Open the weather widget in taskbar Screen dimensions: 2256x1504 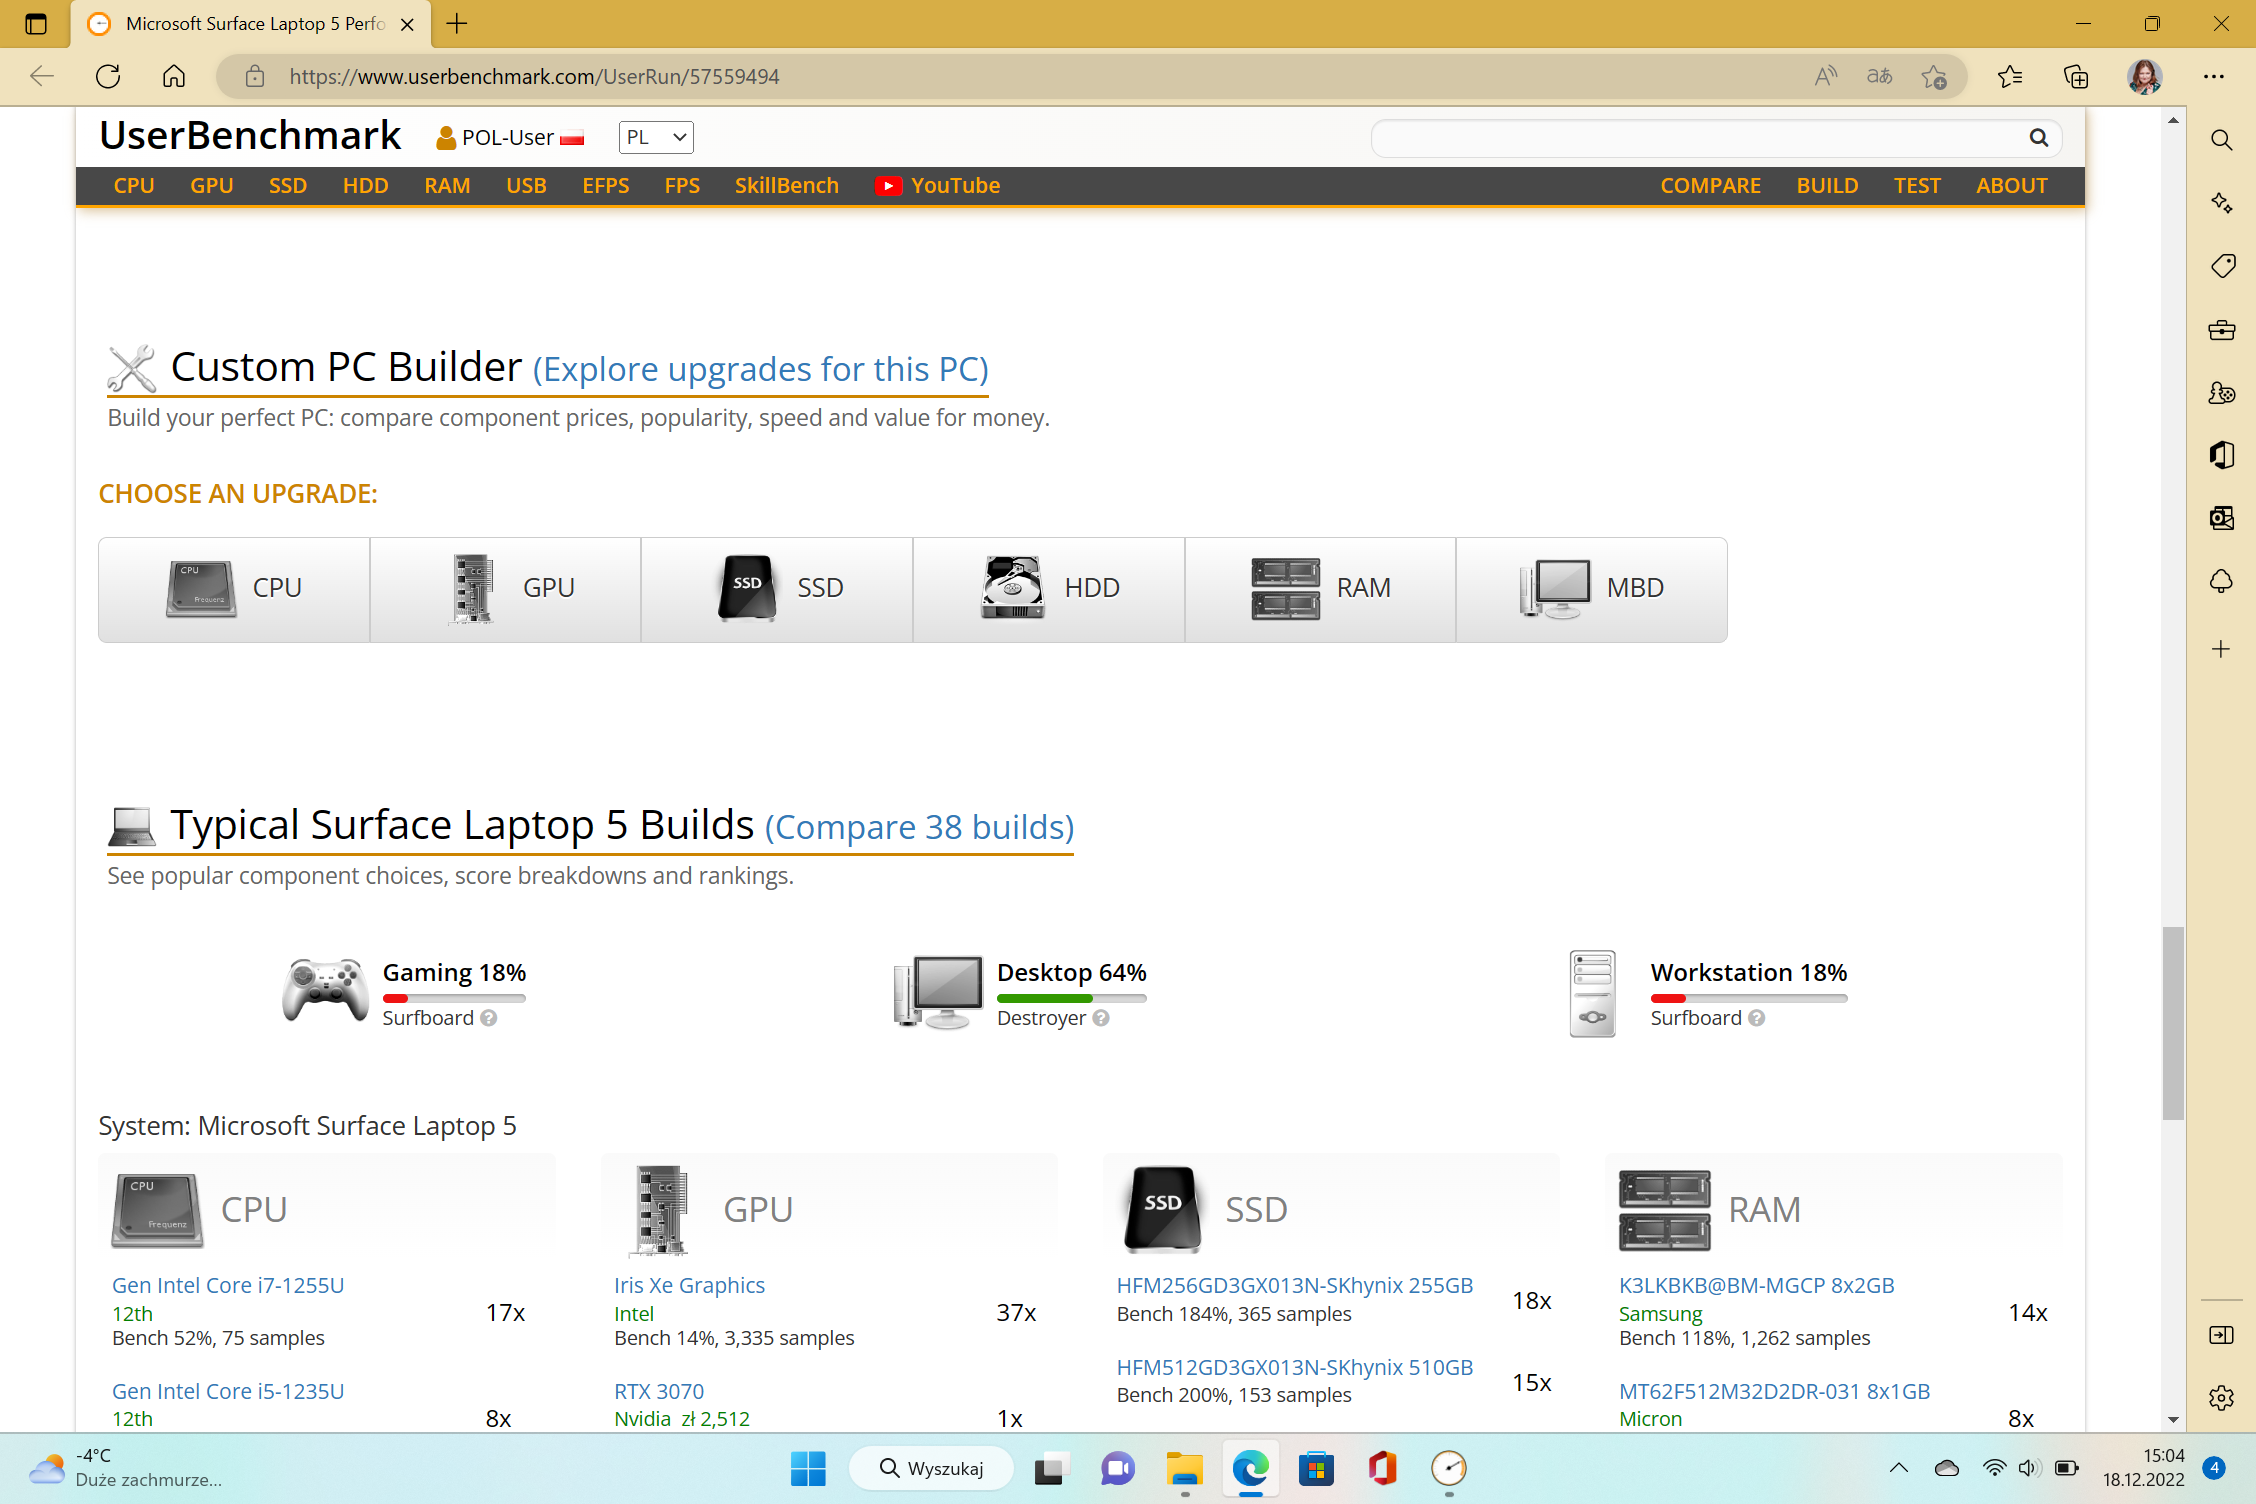tap(124, 1468)
